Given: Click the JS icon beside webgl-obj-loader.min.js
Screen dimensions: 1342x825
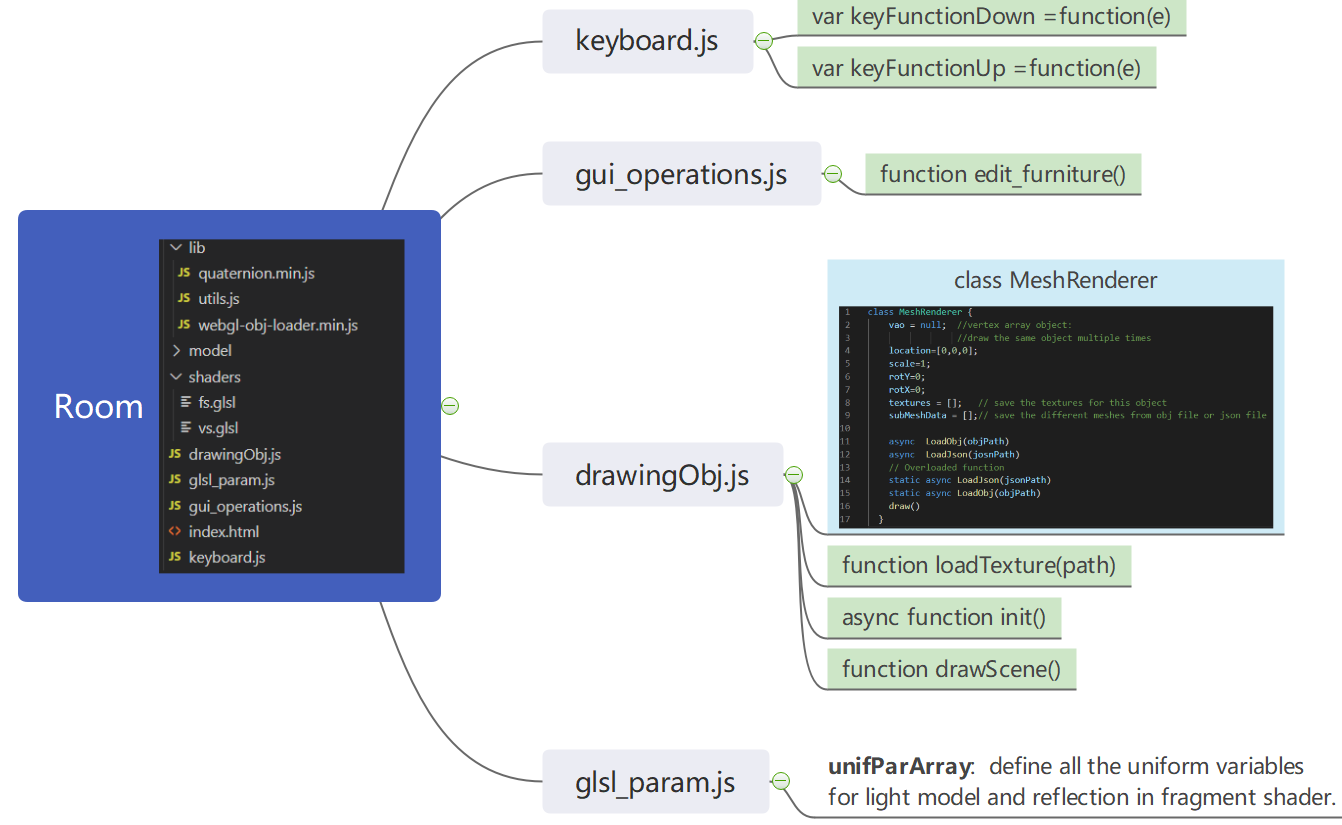Looking at the screenshot, I should 184,325.
